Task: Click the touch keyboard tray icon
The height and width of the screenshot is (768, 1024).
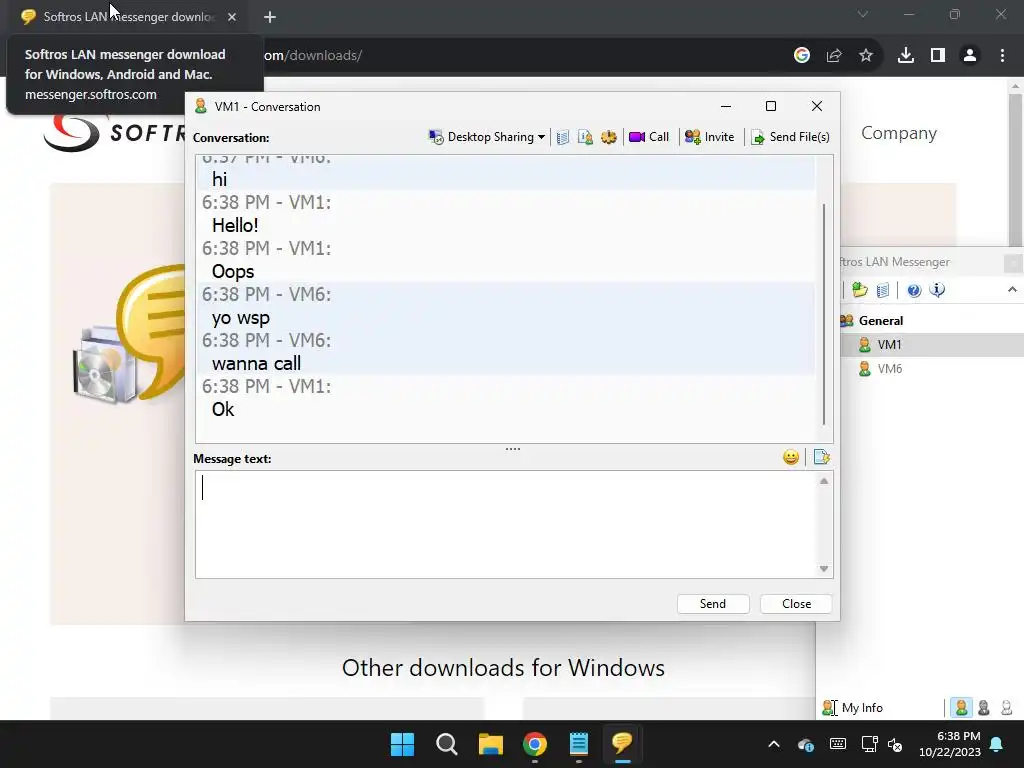Action: 838,744
